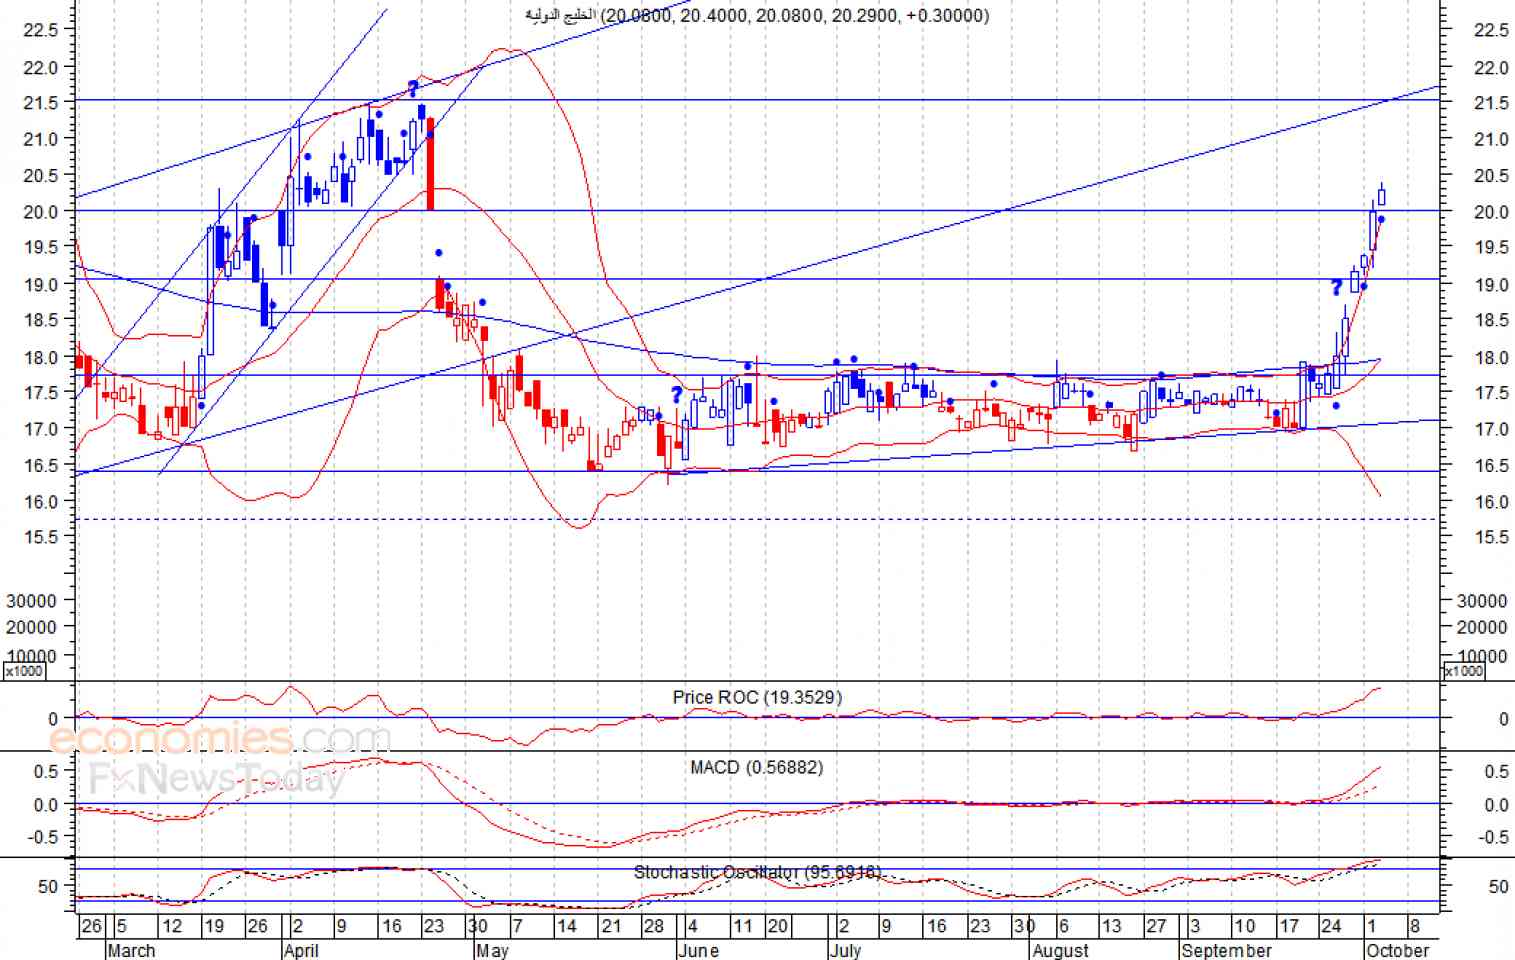
Task: Select the Price ROC indicator label
Action: 757,697
